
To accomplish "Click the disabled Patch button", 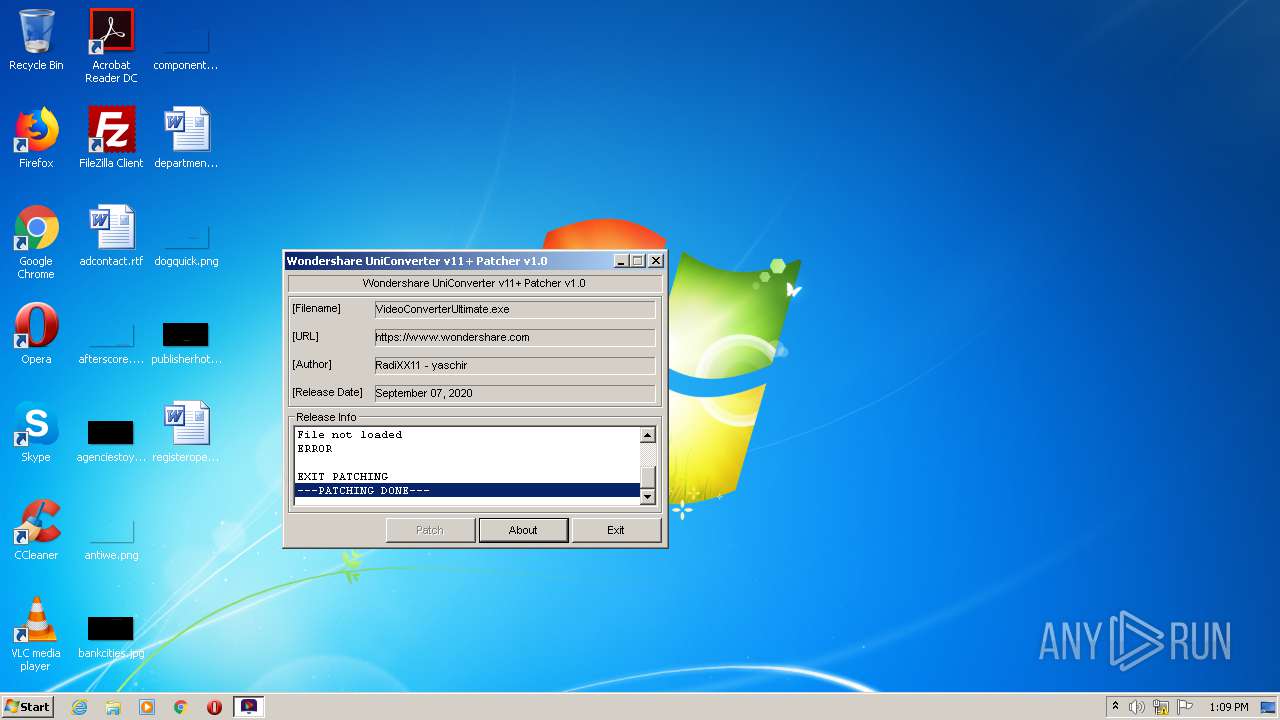I will pos(430,530).
